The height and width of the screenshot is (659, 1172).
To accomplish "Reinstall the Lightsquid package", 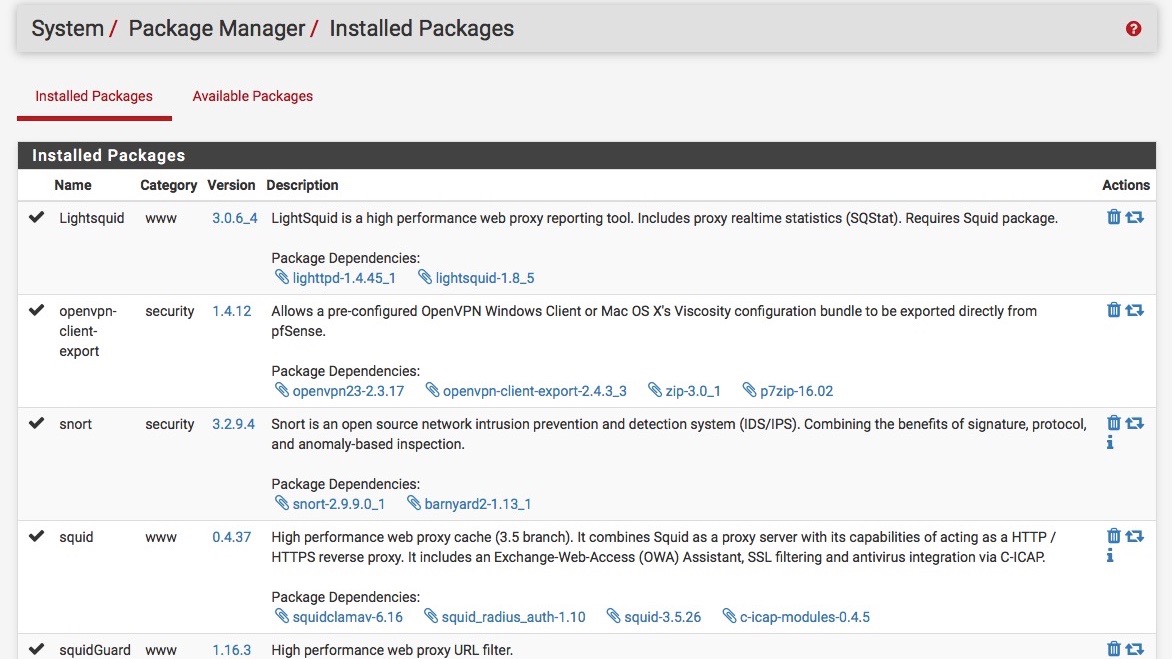I will coord(1135,217).
